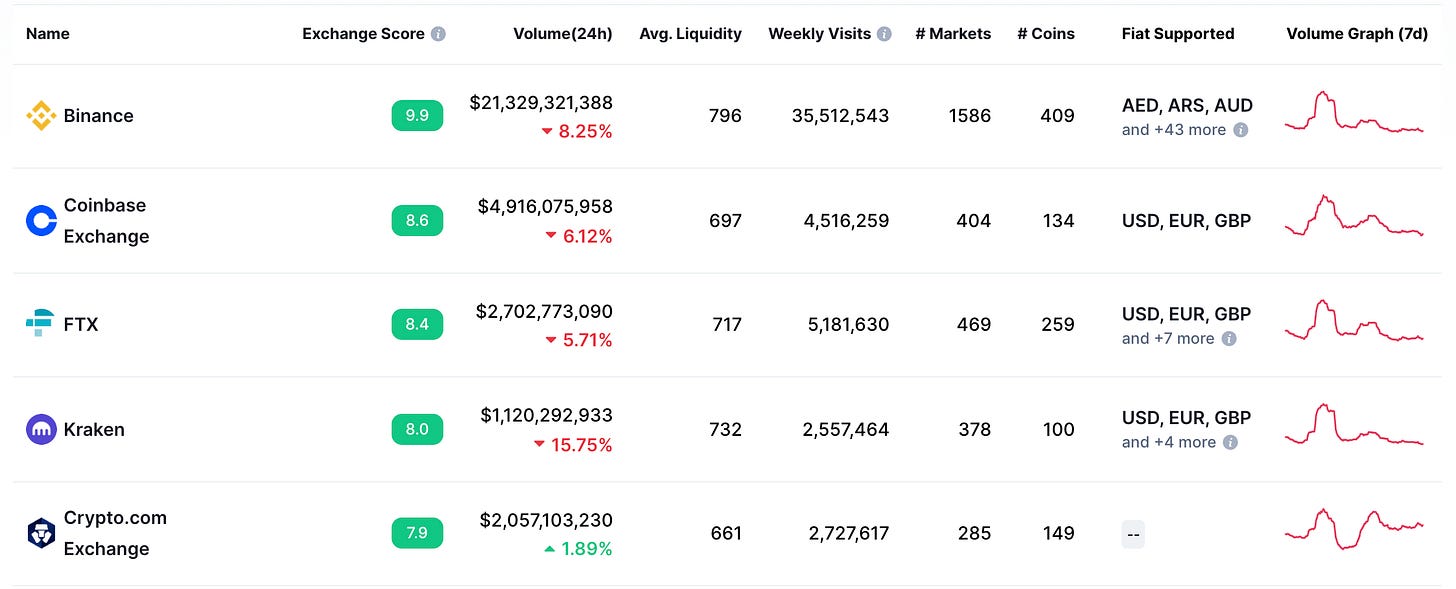Click the 6.12% change for Coinbase
This screenshot has height=589, width=1456.
(x=587, y=236)
